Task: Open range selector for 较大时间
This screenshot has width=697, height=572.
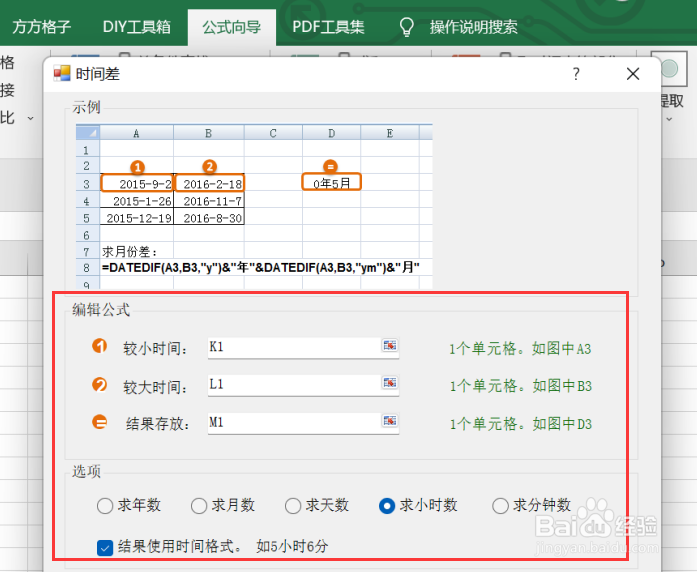Action: [390, 383]
